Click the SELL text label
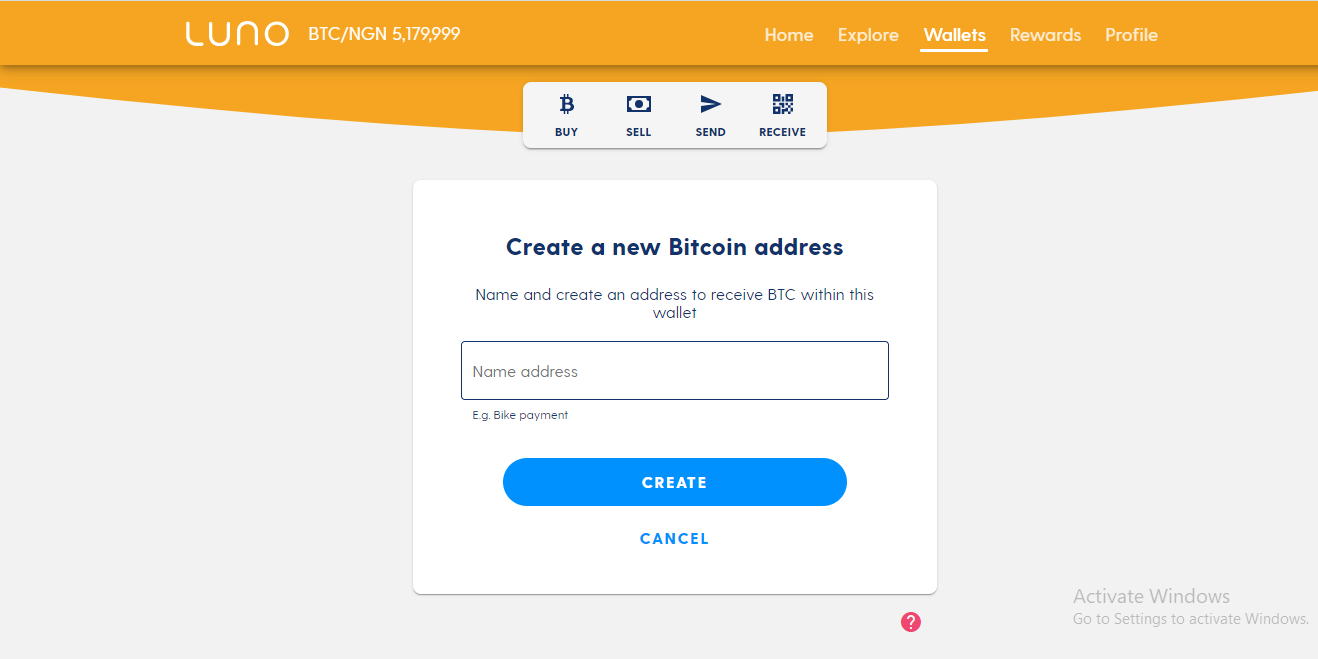This screenshot has width=1318, height=659. click(x=639, y=132)
